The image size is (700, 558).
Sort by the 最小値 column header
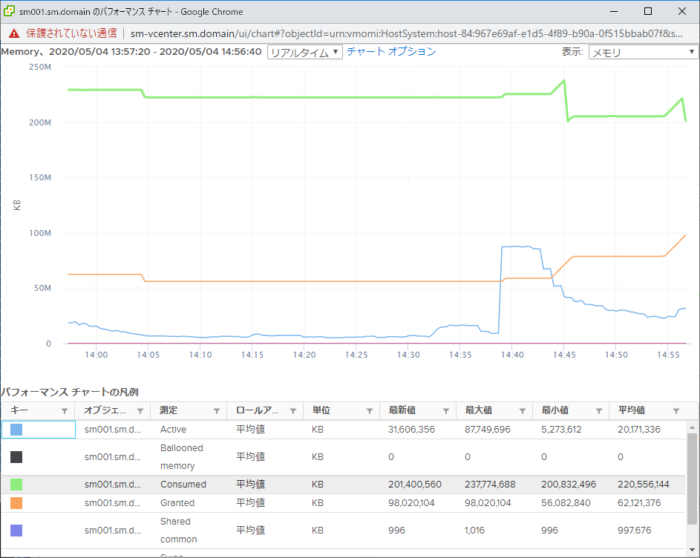555,410
